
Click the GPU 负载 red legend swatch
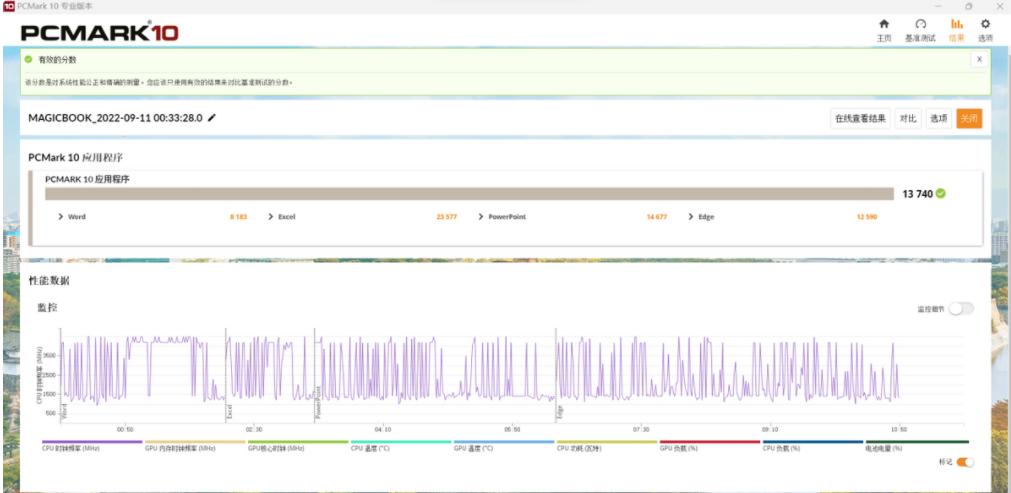[x=709, y=442]
